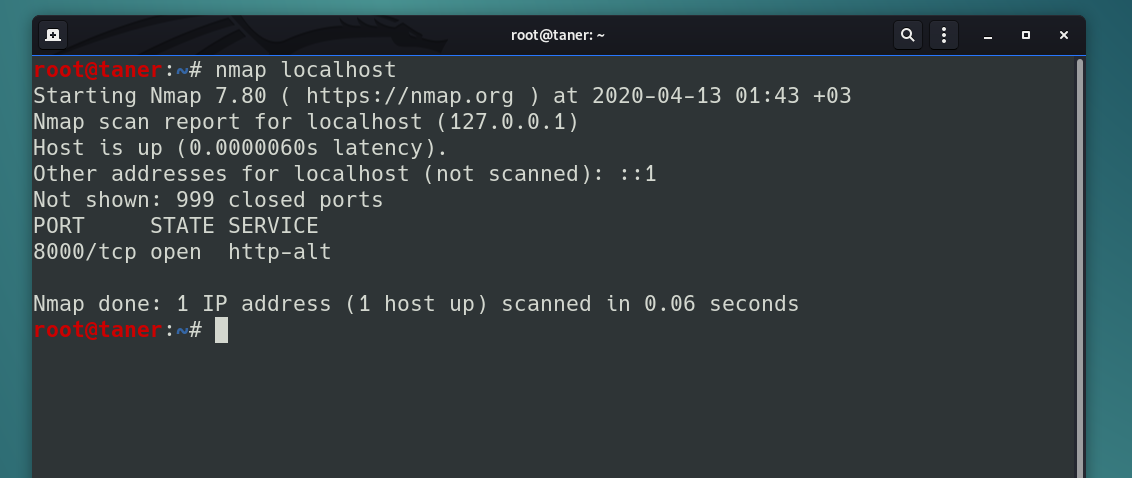
Task: Click the 'Not shown: 999 closed ports' line
Action: [208, 199]
